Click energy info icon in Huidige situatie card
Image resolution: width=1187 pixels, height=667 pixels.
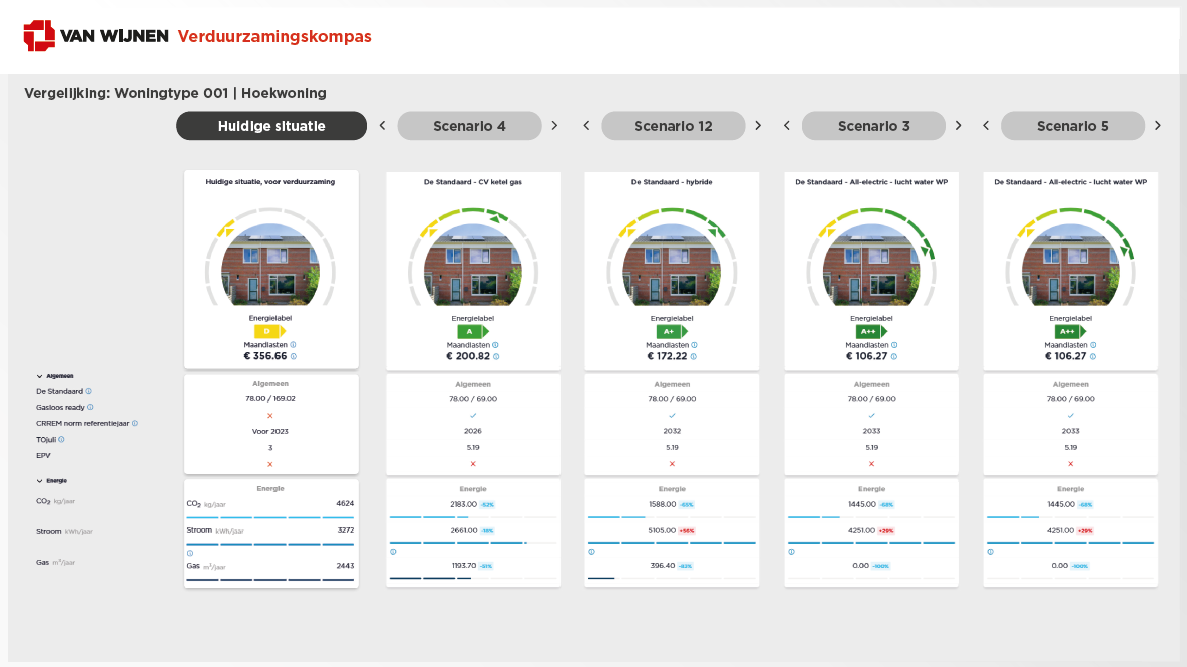190,552
